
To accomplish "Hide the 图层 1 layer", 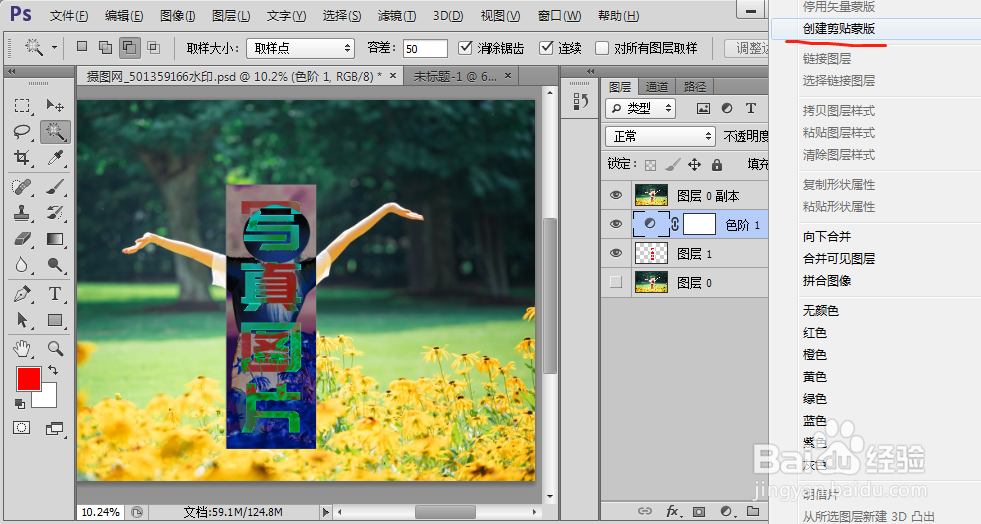I will 616,253.
